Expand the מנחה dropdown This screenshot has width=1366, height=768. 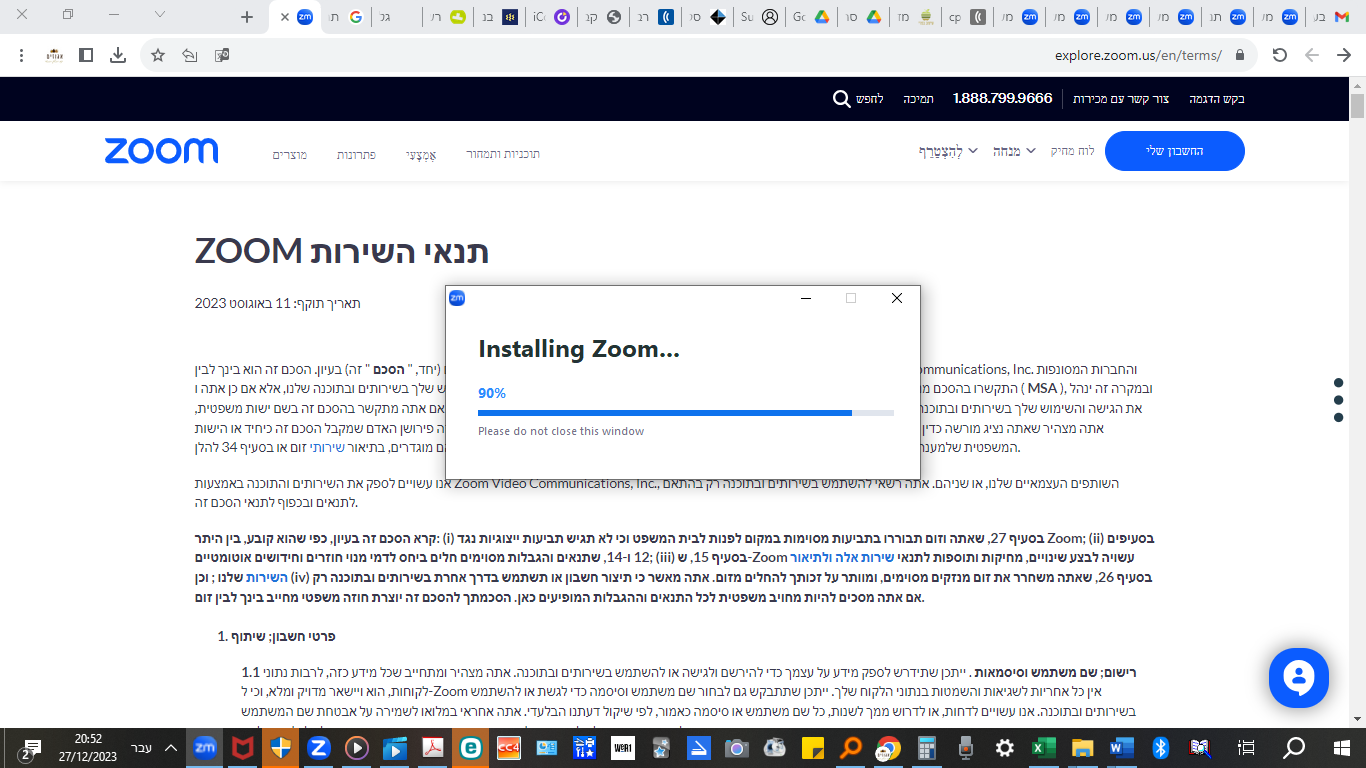click(1014, 151)
